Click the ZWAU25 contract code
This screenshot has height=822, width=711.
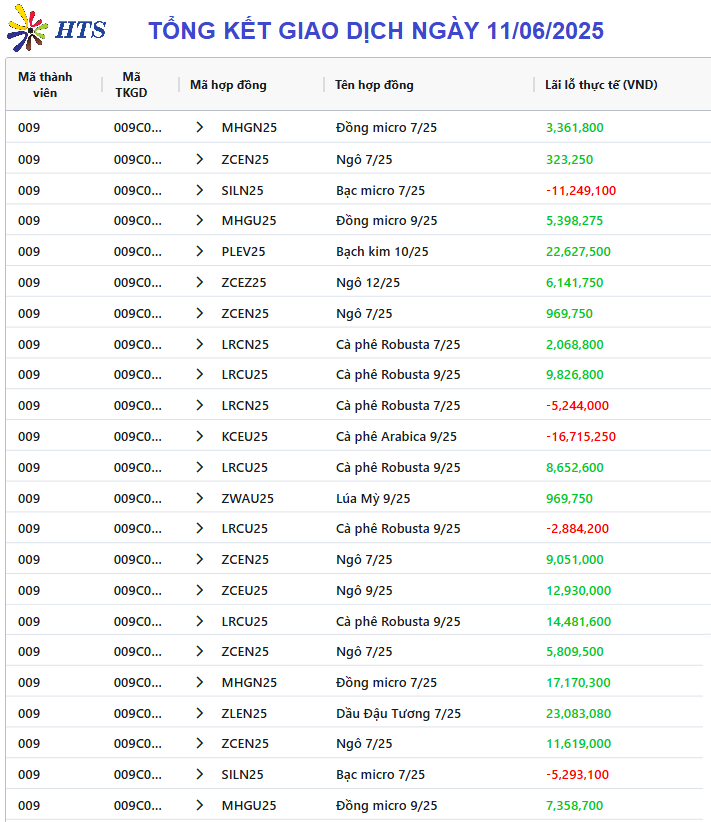click(247, 498)
